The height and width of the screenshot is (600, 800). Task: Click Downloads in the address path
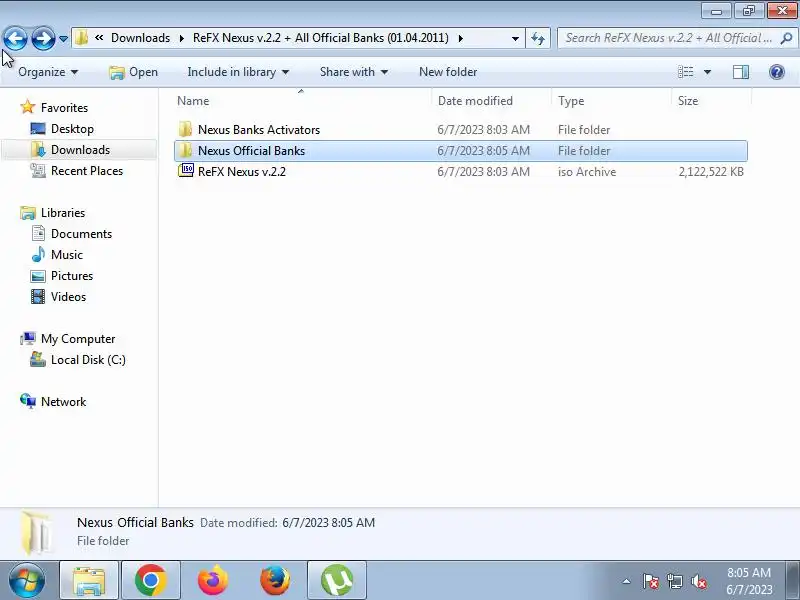coord(140,38)
